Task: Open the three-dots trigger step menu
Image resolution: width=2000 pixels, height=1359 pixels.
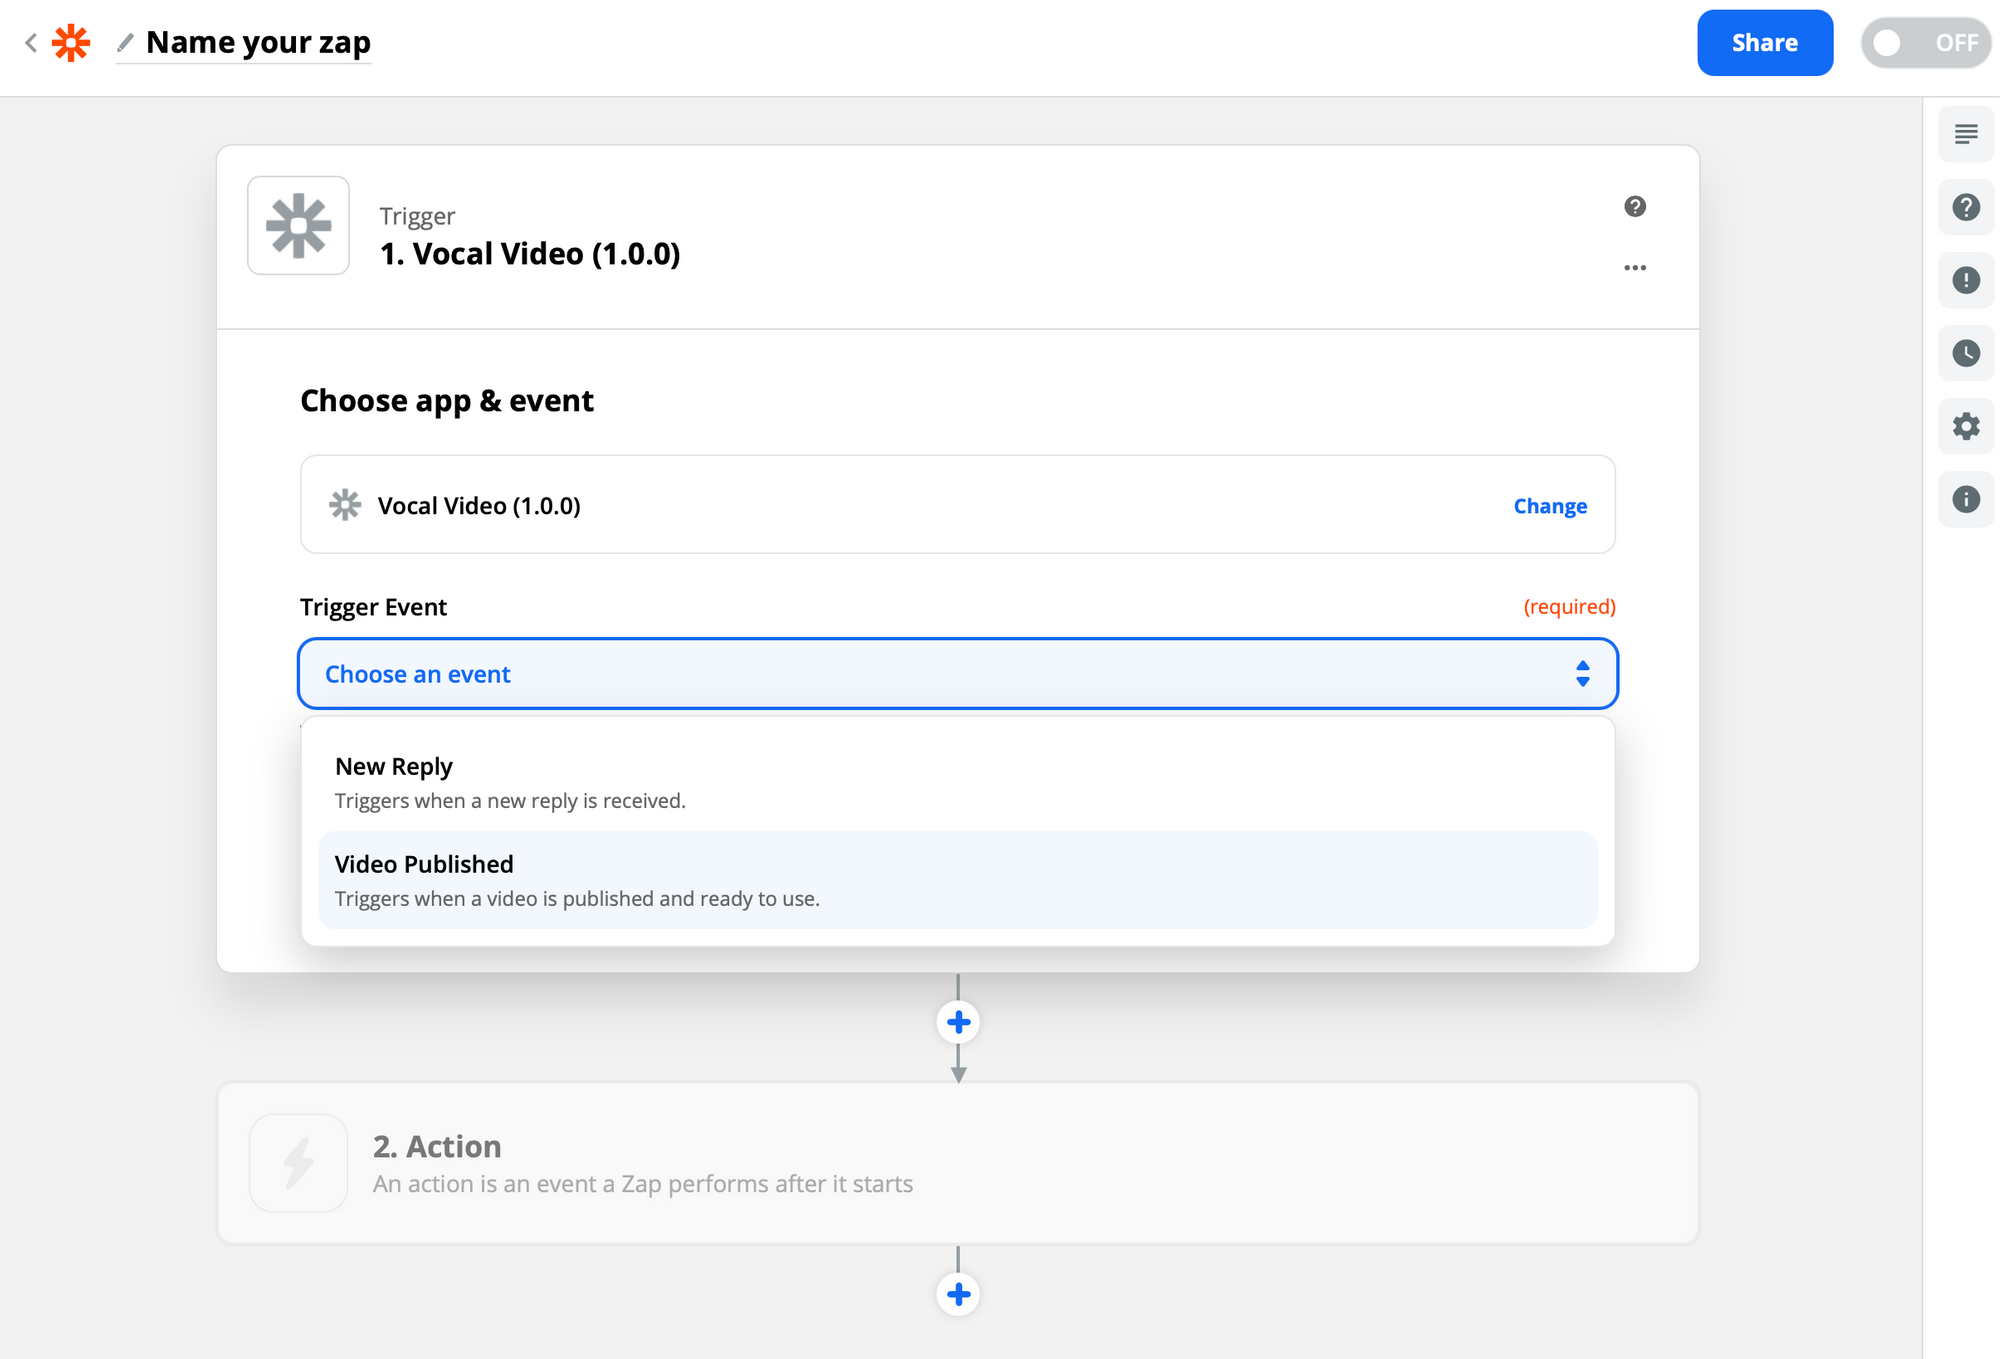Action: click(x=1634, y=268)
